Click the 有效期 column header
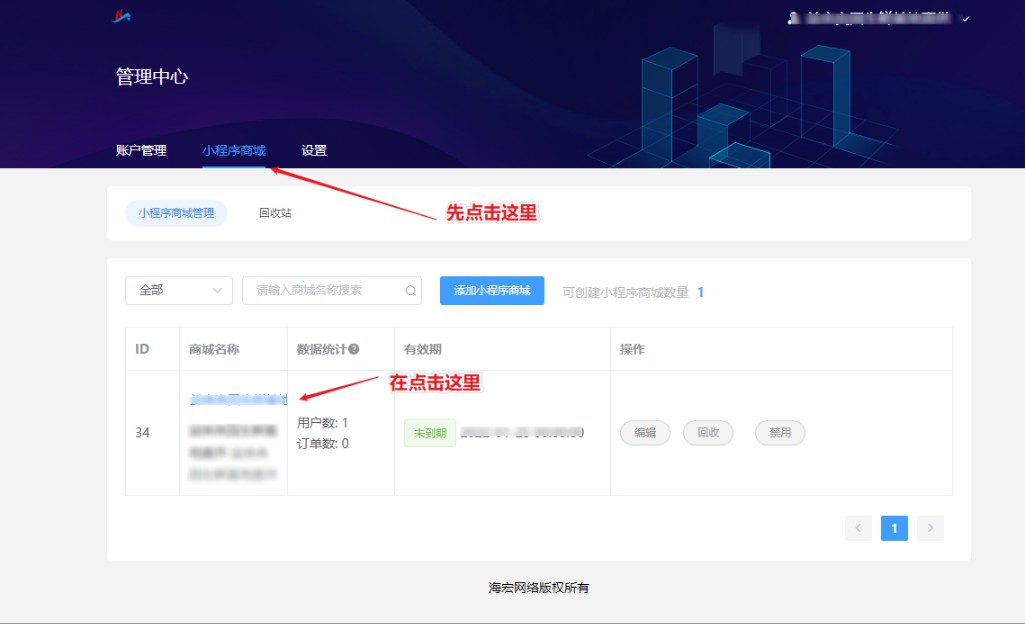 click(x=423, y=349)
